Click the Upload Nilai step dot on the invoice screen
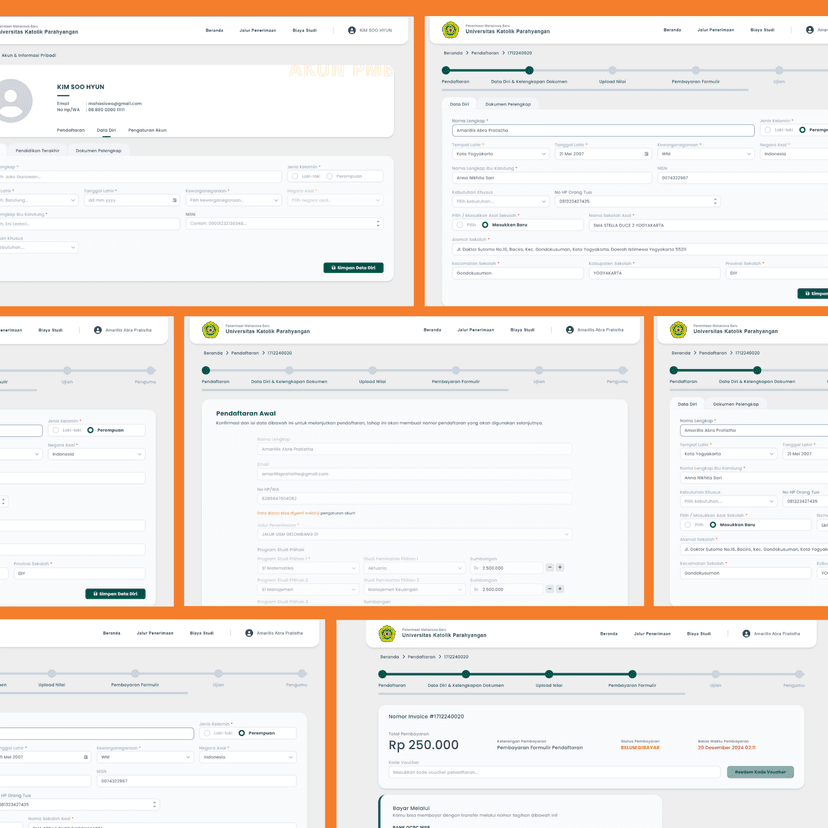The image size is (828, 828). [x=549, y=674]
